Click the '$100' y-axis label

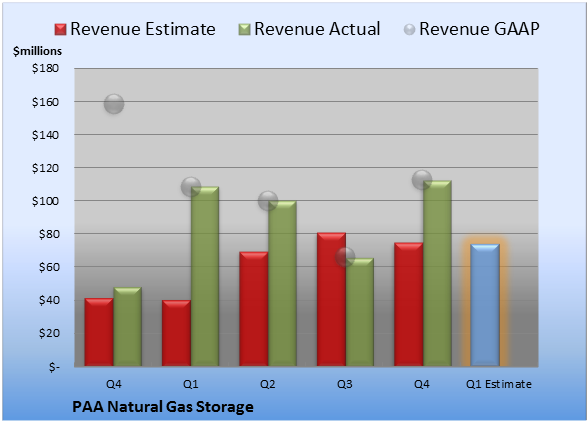pos(45,201)
